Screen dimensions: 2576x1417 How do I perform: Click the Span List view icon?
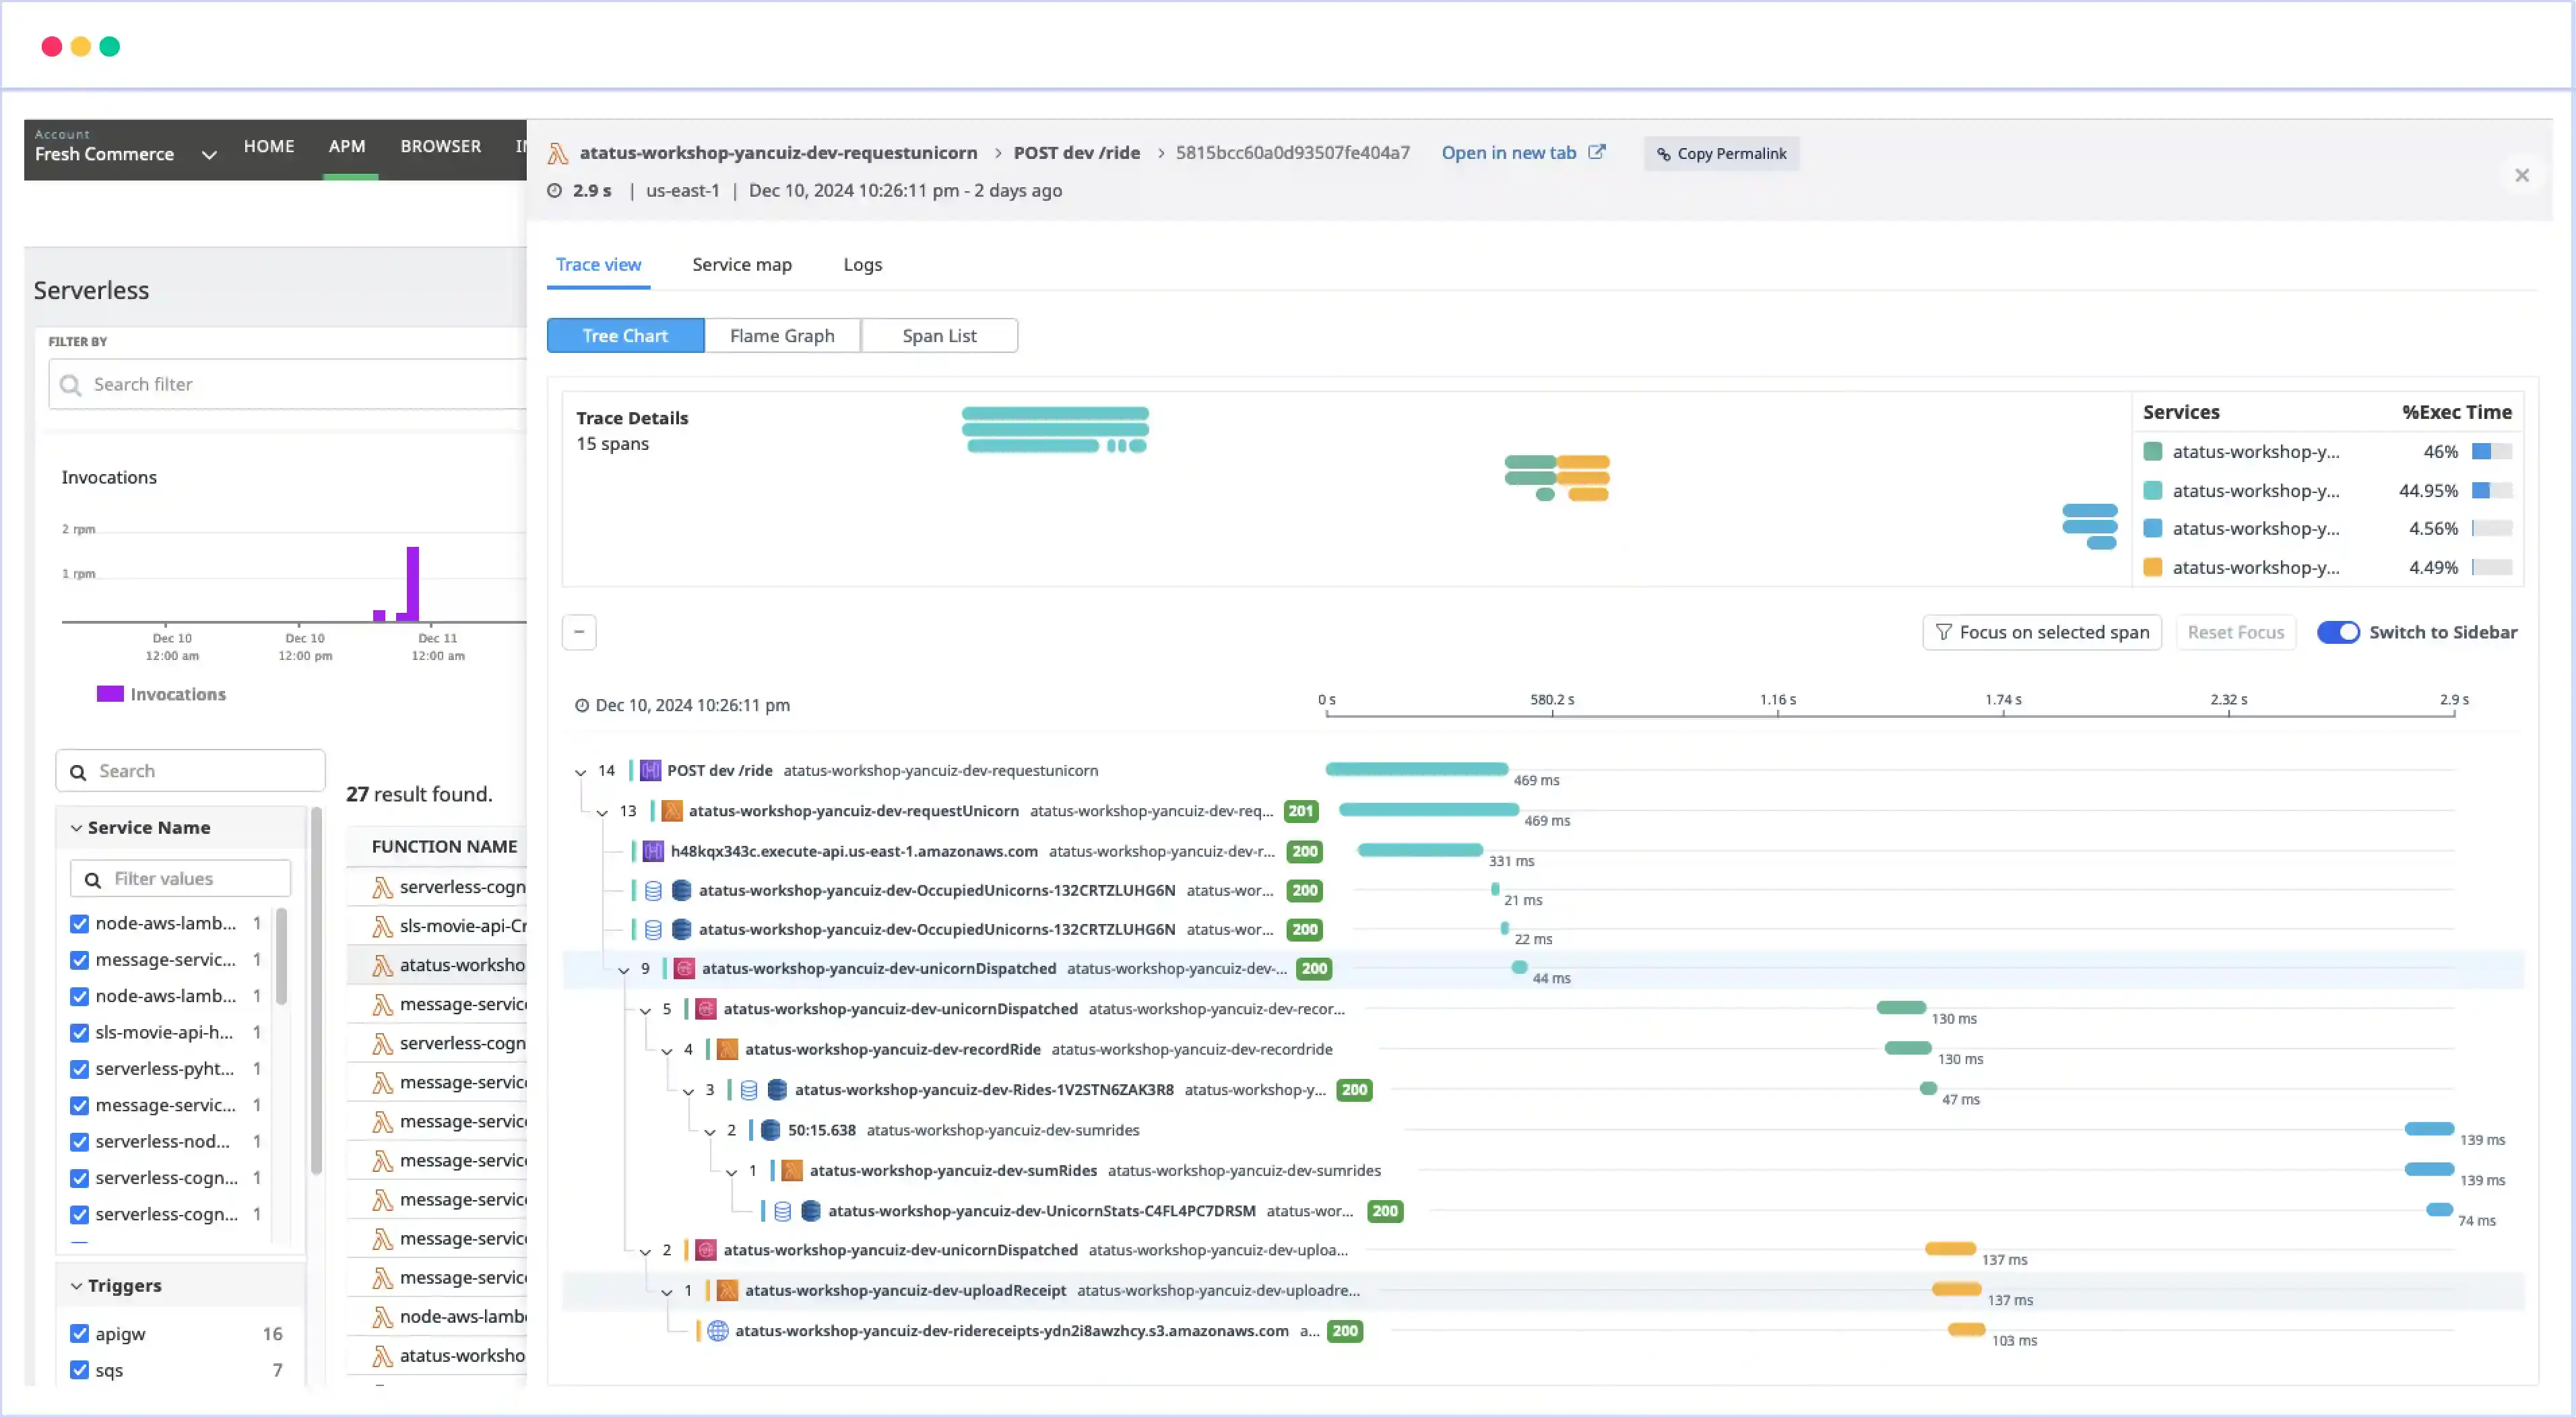(x=939, y=335)
